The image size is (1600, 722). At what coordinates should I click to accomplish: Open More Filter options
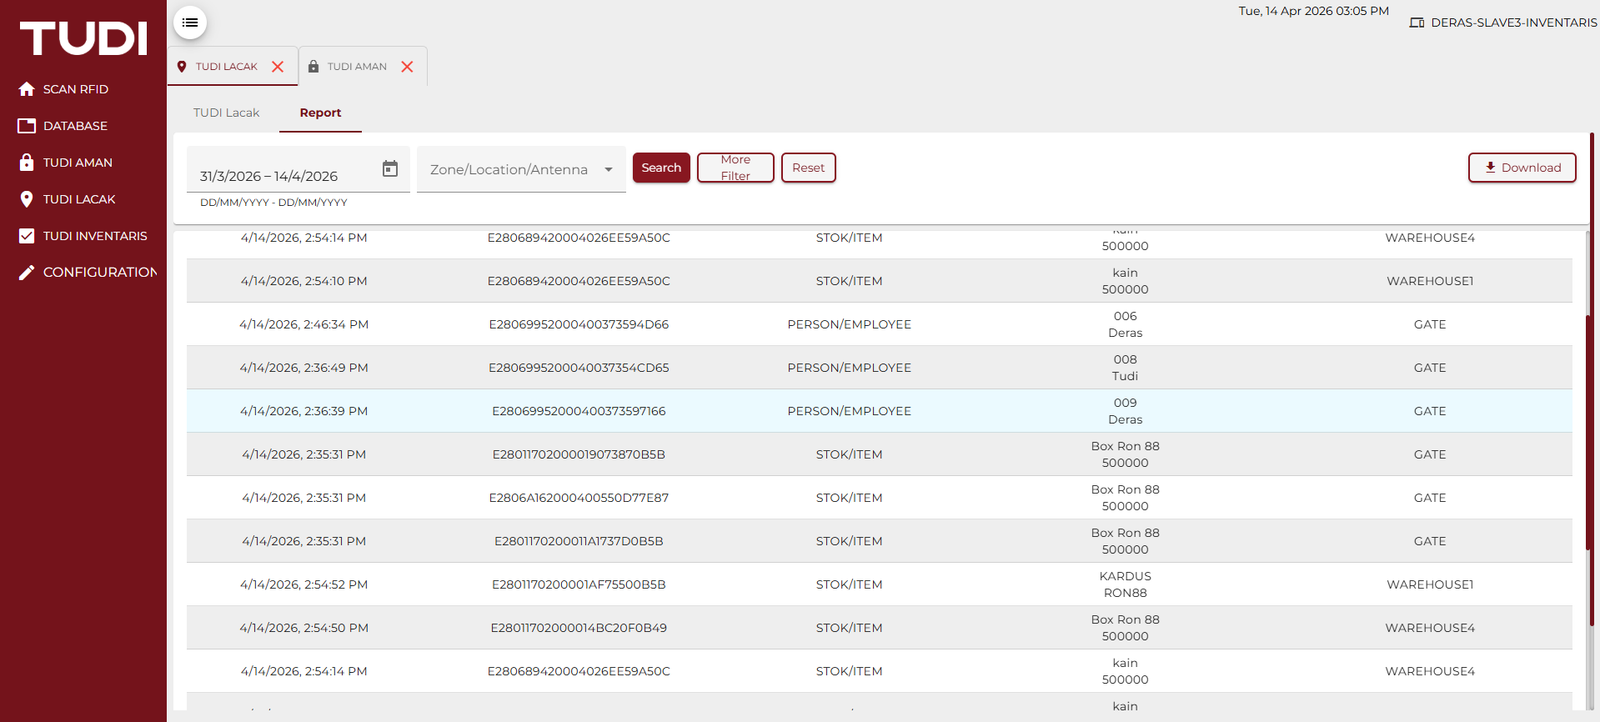[x=735, y=168]
